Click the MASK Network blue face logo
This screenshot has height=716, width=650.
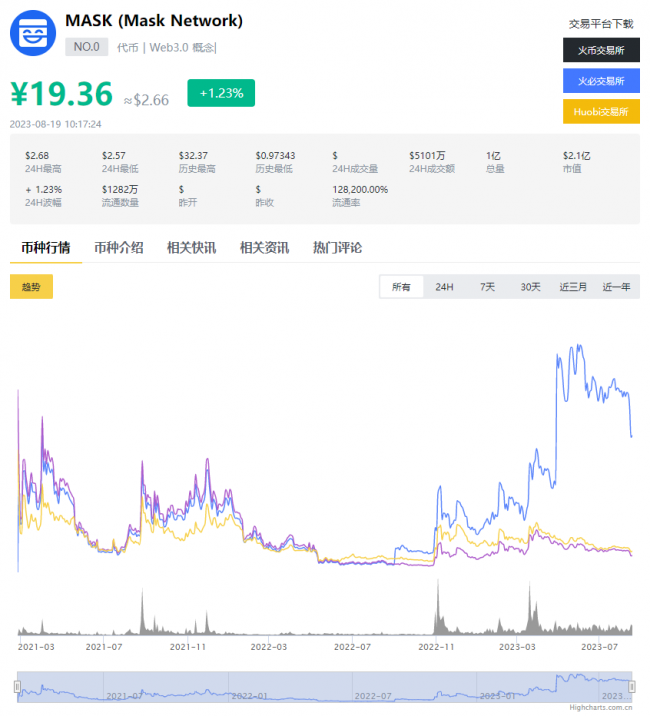(x=33, y=33)
